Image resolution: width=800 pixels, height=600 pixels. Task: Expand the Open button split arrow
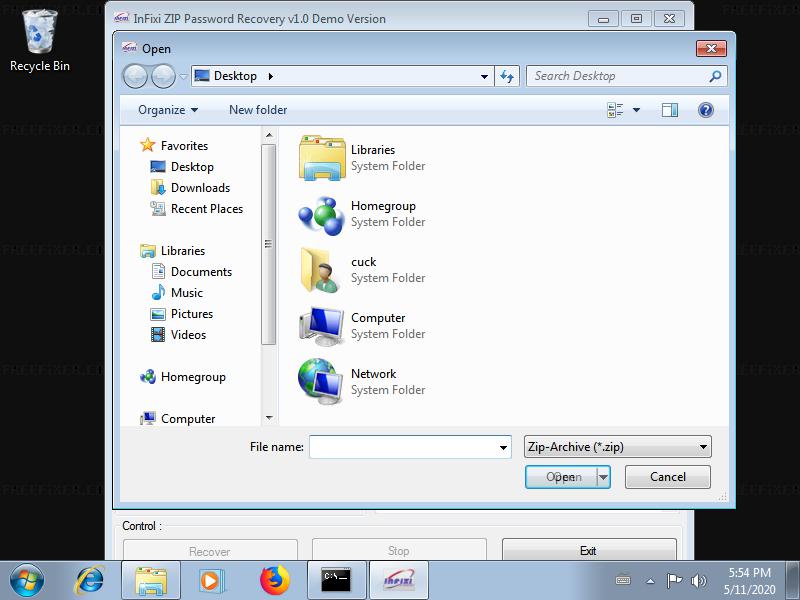click(x=603, y=478)
